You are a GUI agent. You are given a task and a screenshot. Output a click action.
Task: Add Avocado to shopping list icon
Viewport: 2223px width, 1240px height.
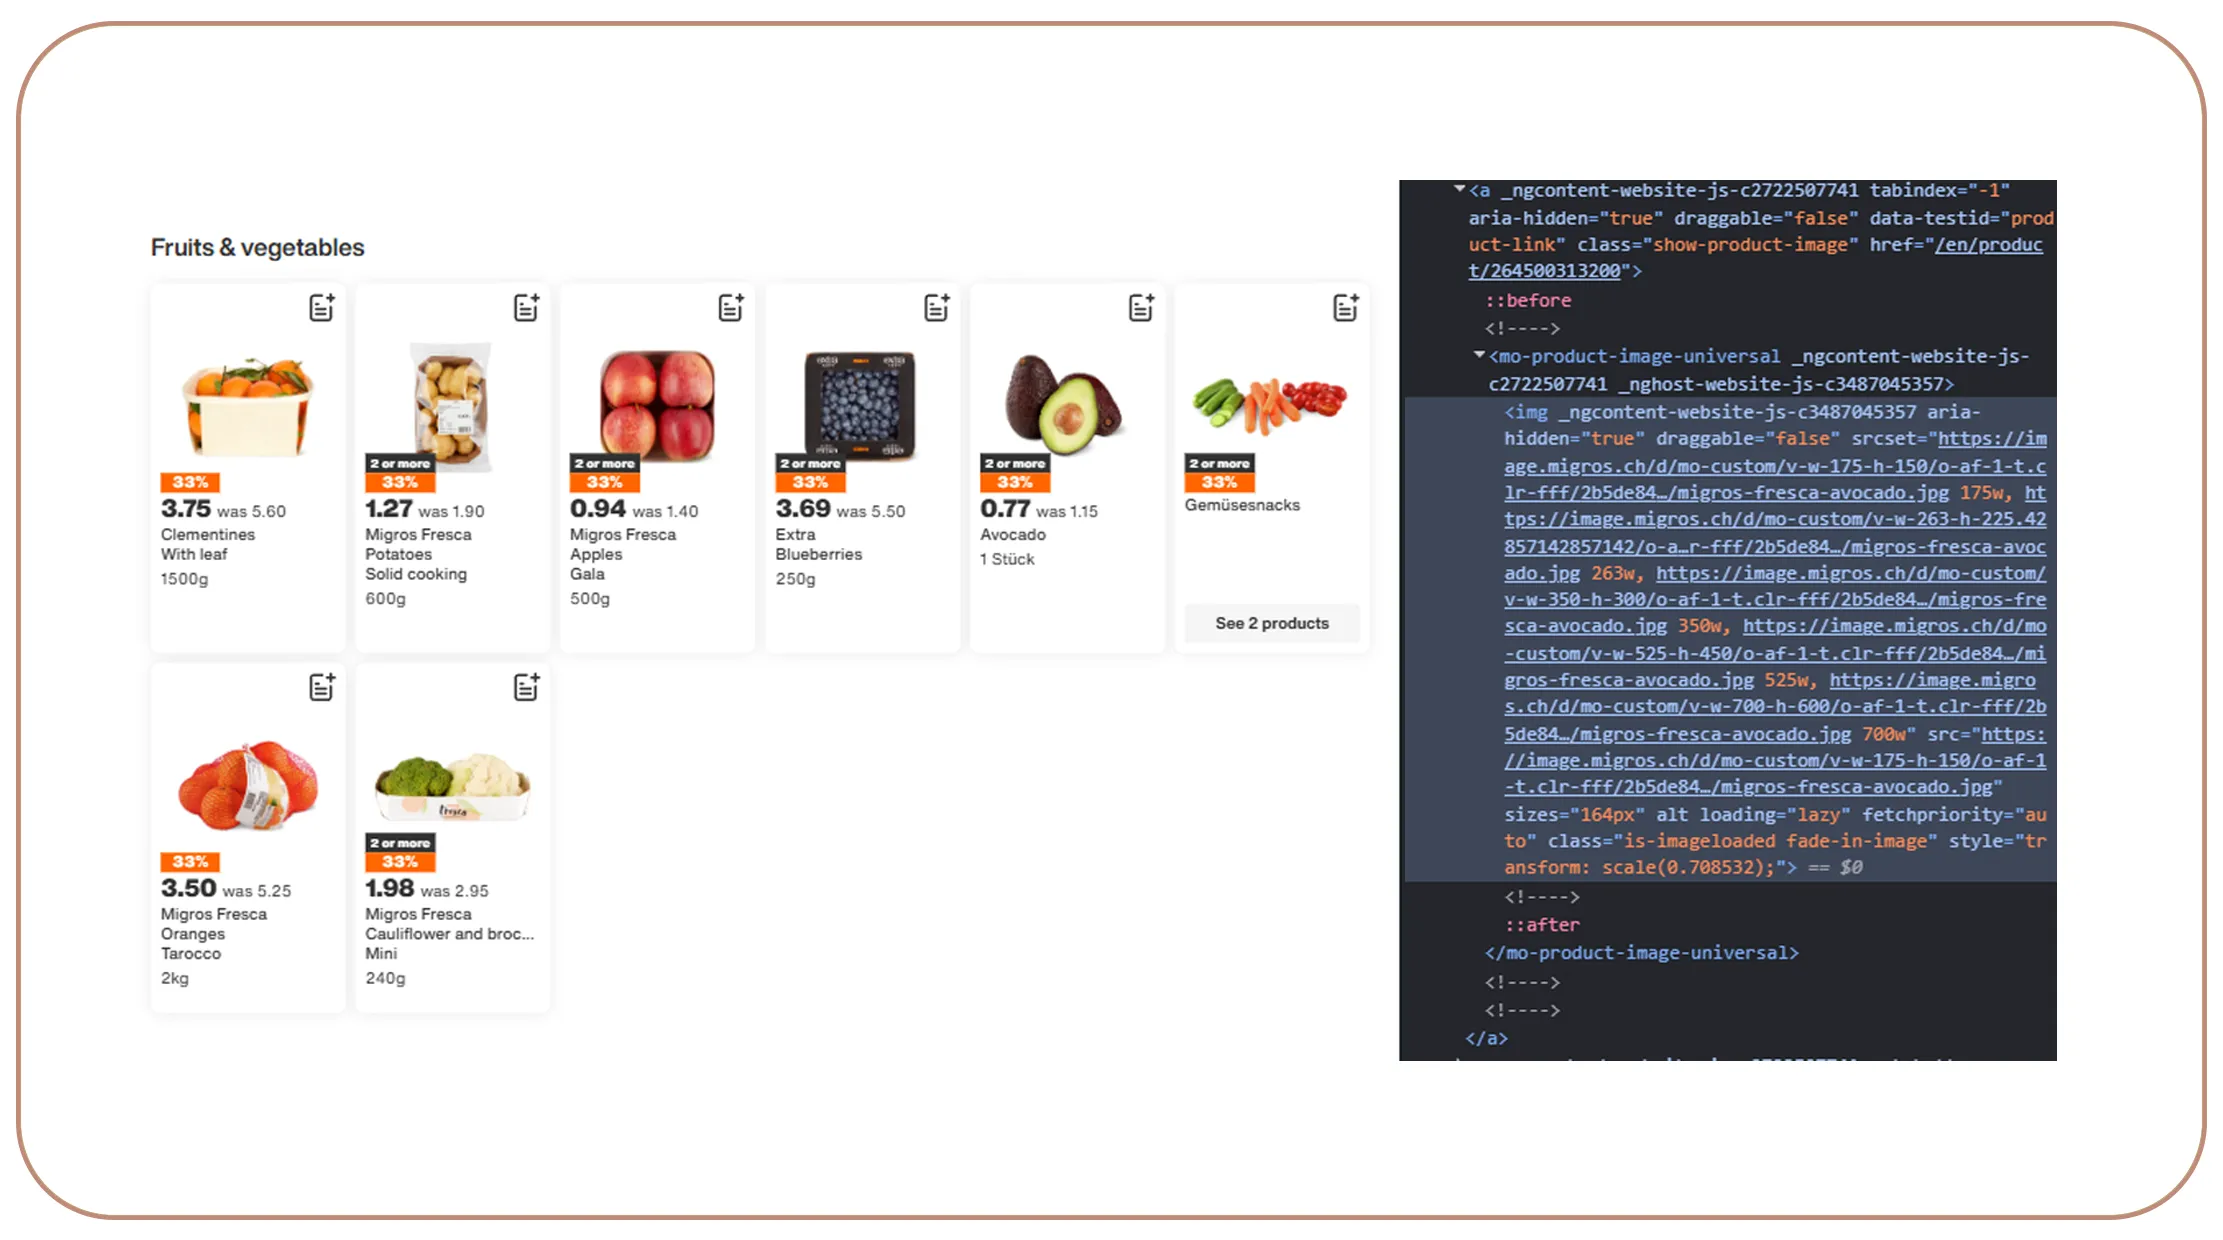[1141, 308]
